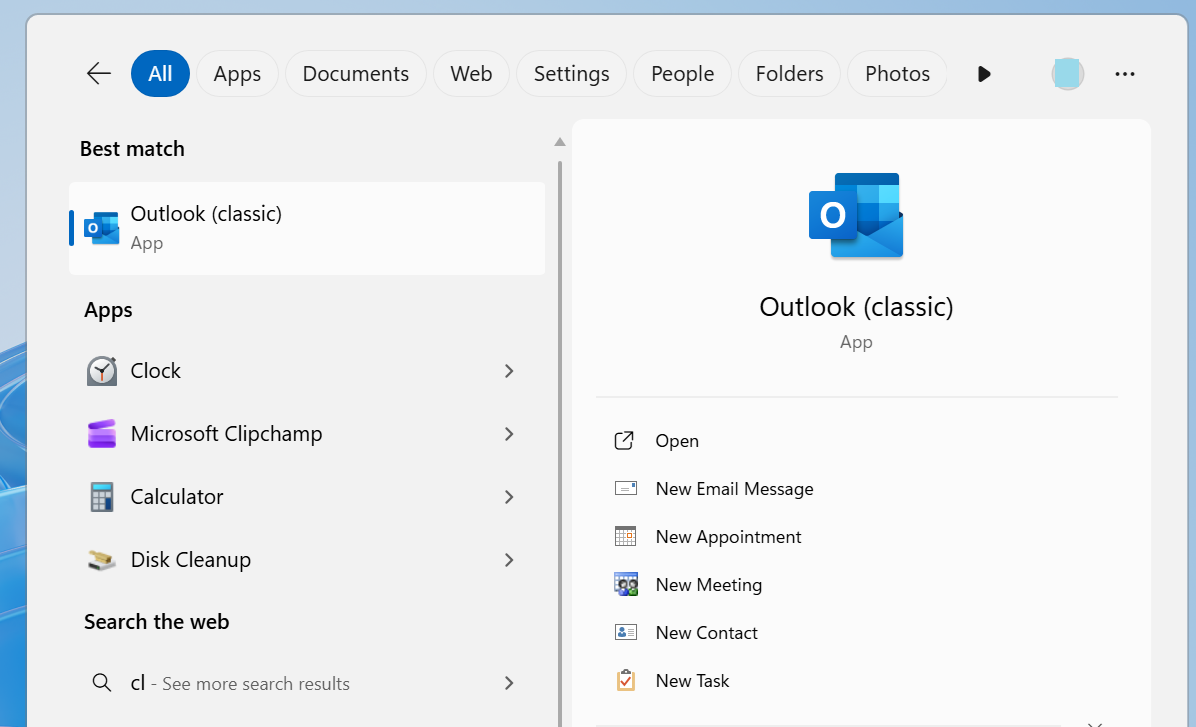Open the Clock app icon
This screenshot has width=1196, height=727.
(101, 370)
